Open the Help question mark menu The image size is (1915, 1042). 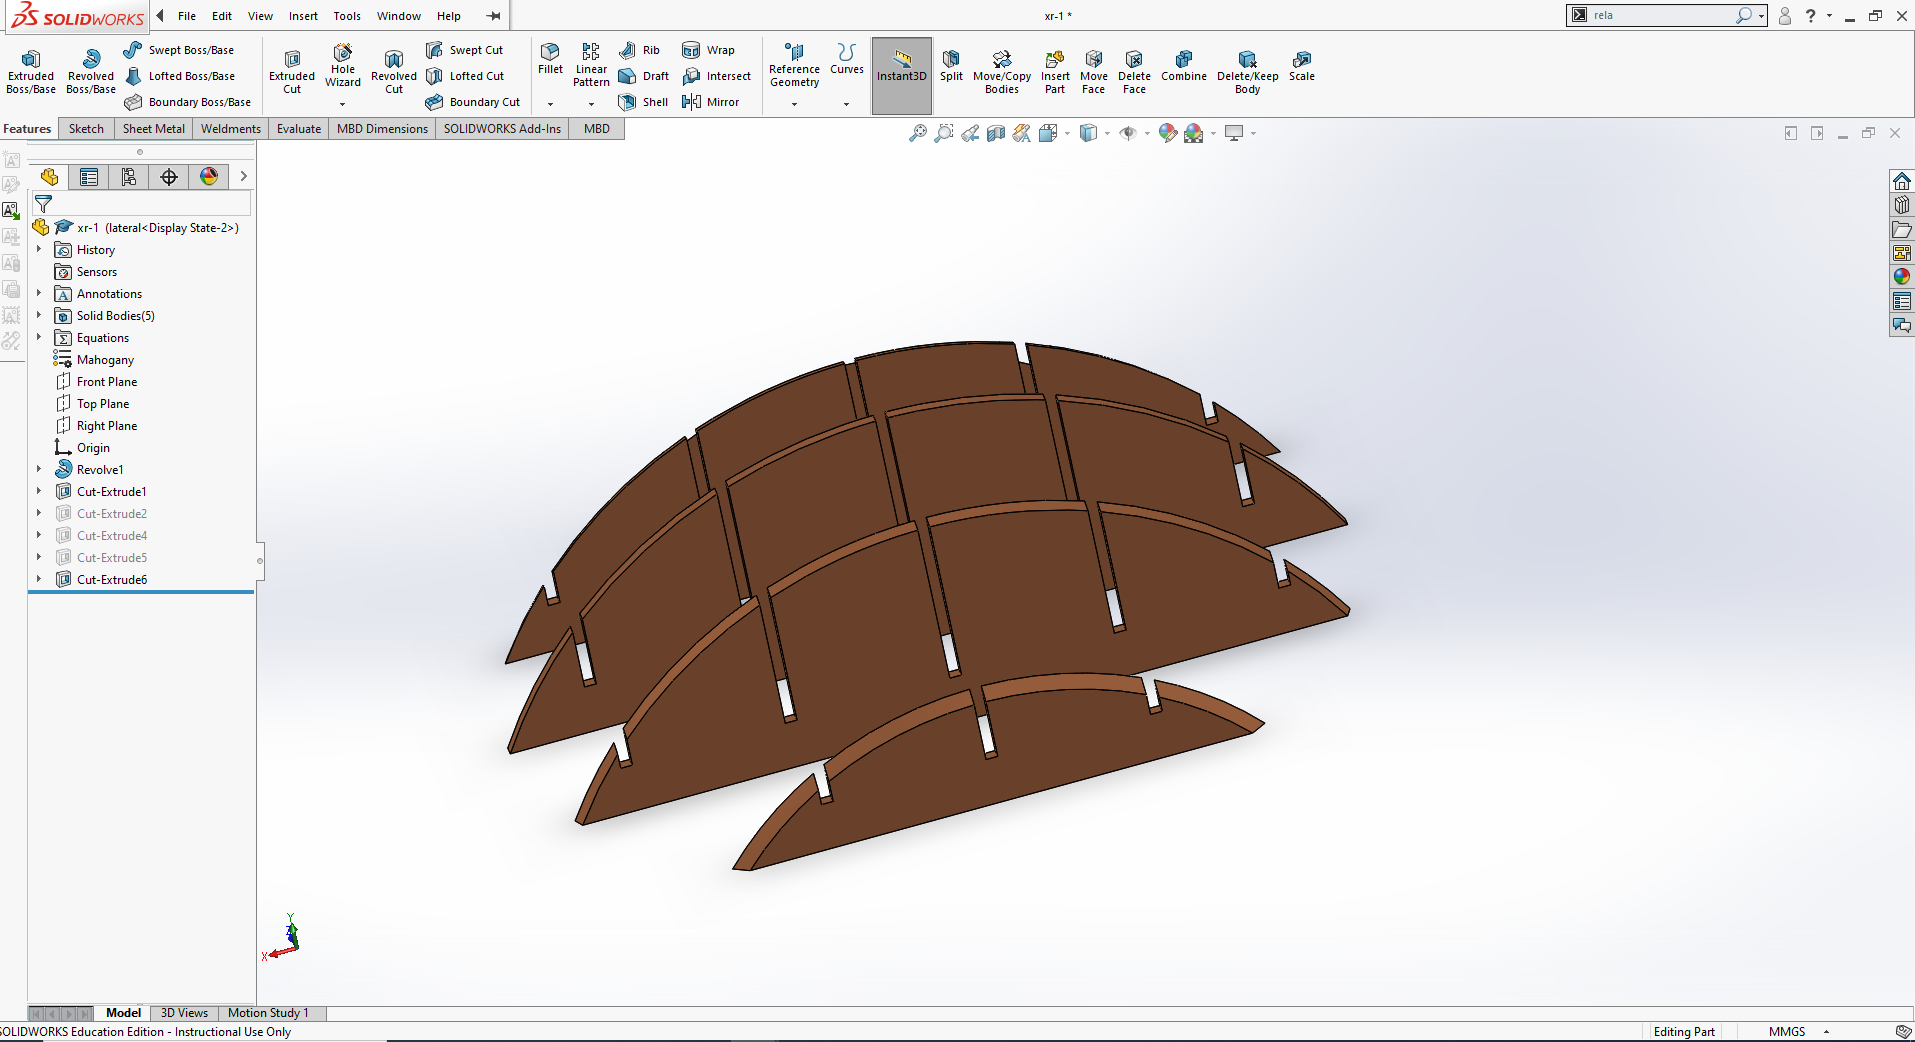pos(1810,16)
